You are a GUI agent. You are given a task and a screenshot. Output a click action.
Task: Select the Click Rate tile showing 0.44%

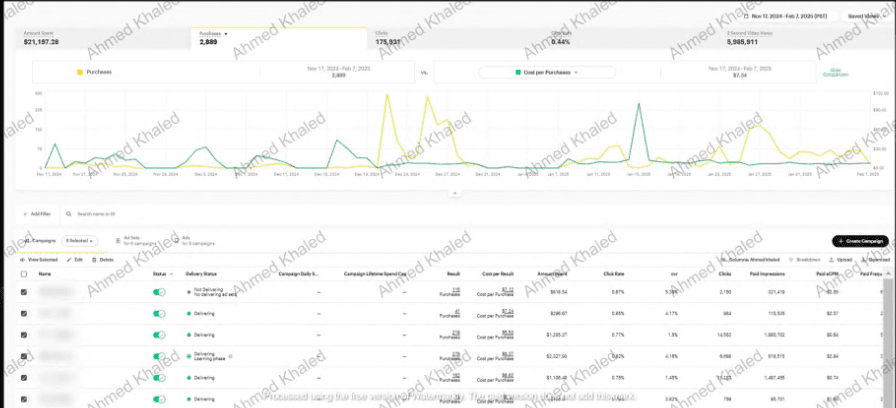click(630, 38)
